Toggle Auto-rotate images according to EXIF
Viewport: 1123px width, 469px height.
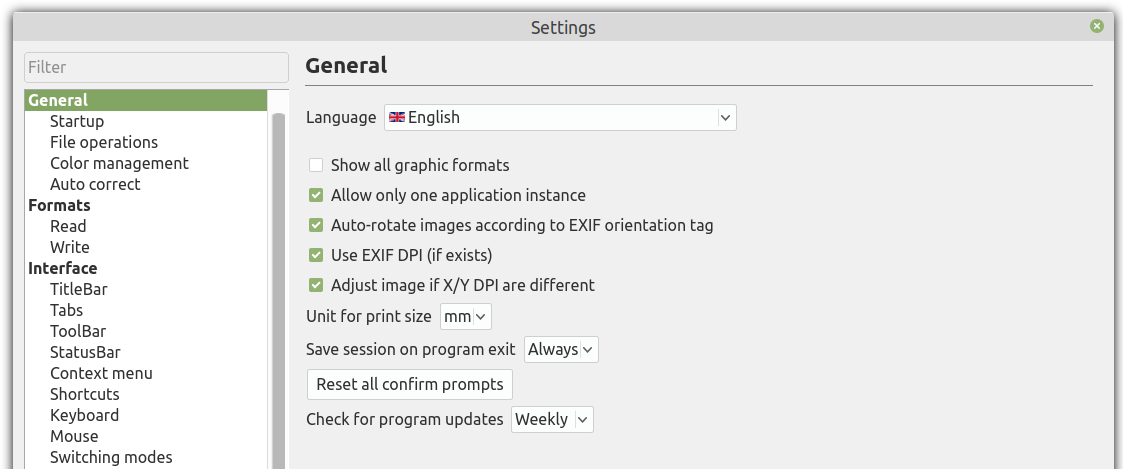[316, 226]
